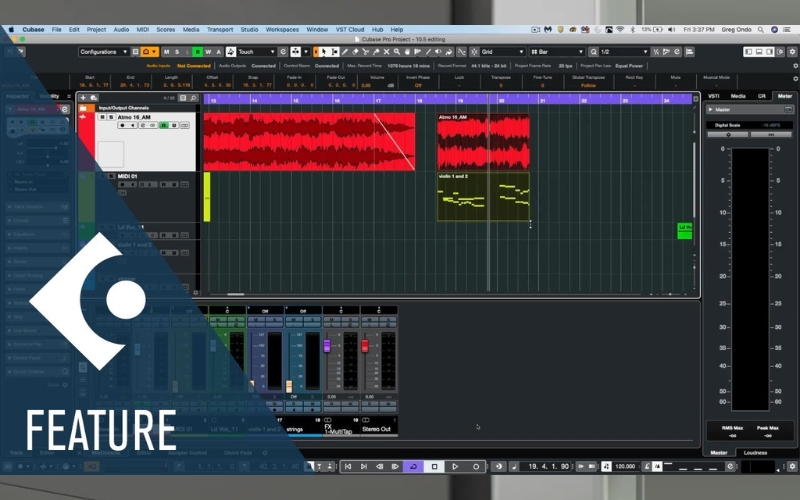The width and height of the screenshot is (800, 500).
Task: Open the Touch automation mode dropdown
Action: click(257, 52)
